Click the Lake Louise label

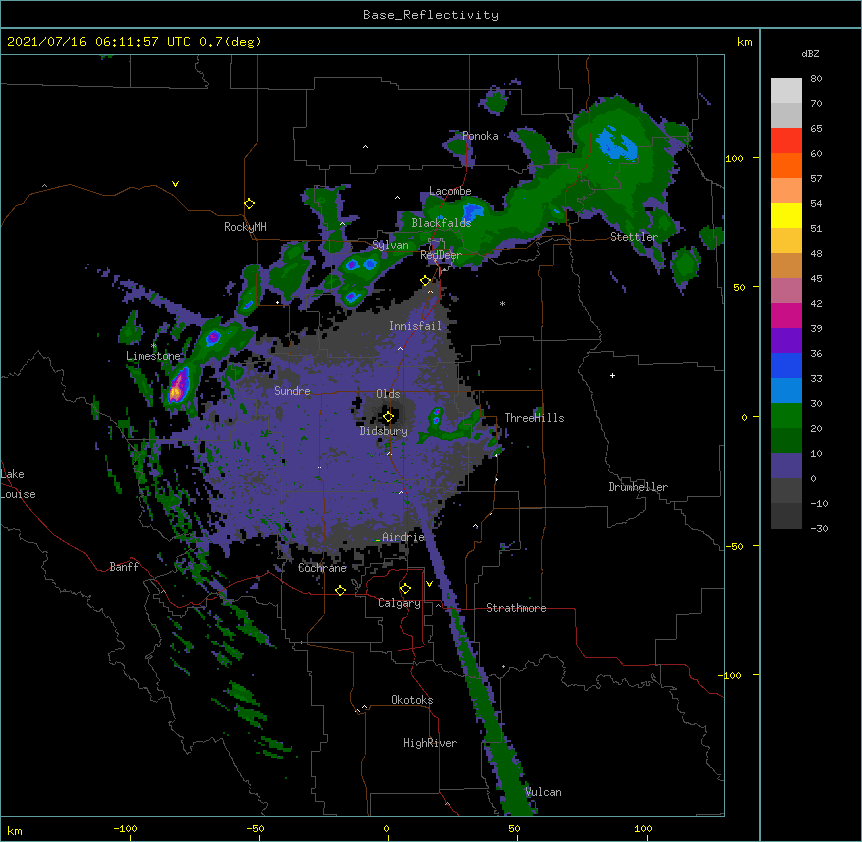click(x=18, y=484)
